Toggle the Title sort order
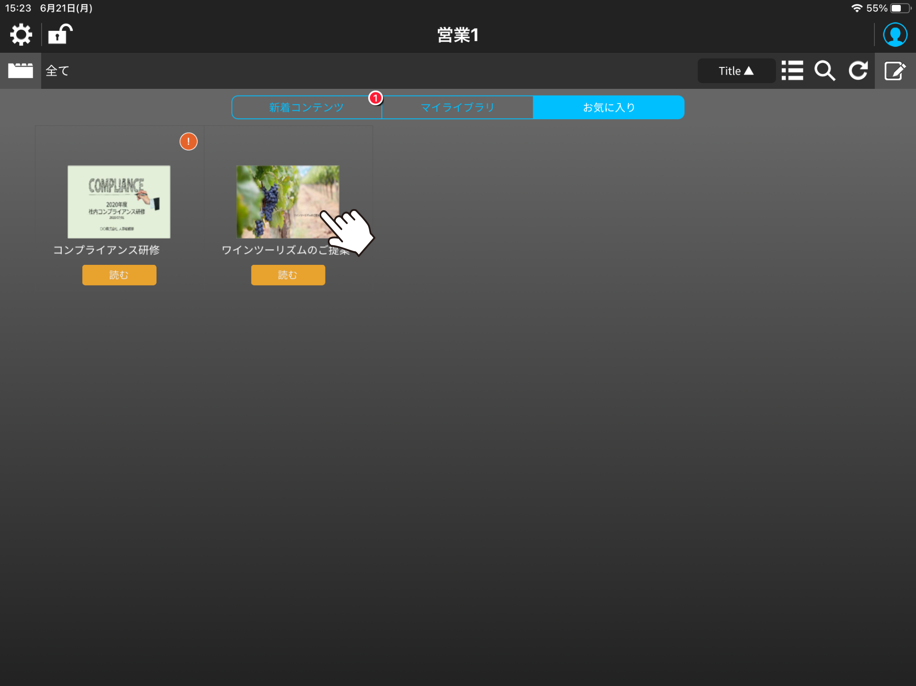 tap(736, 71)
